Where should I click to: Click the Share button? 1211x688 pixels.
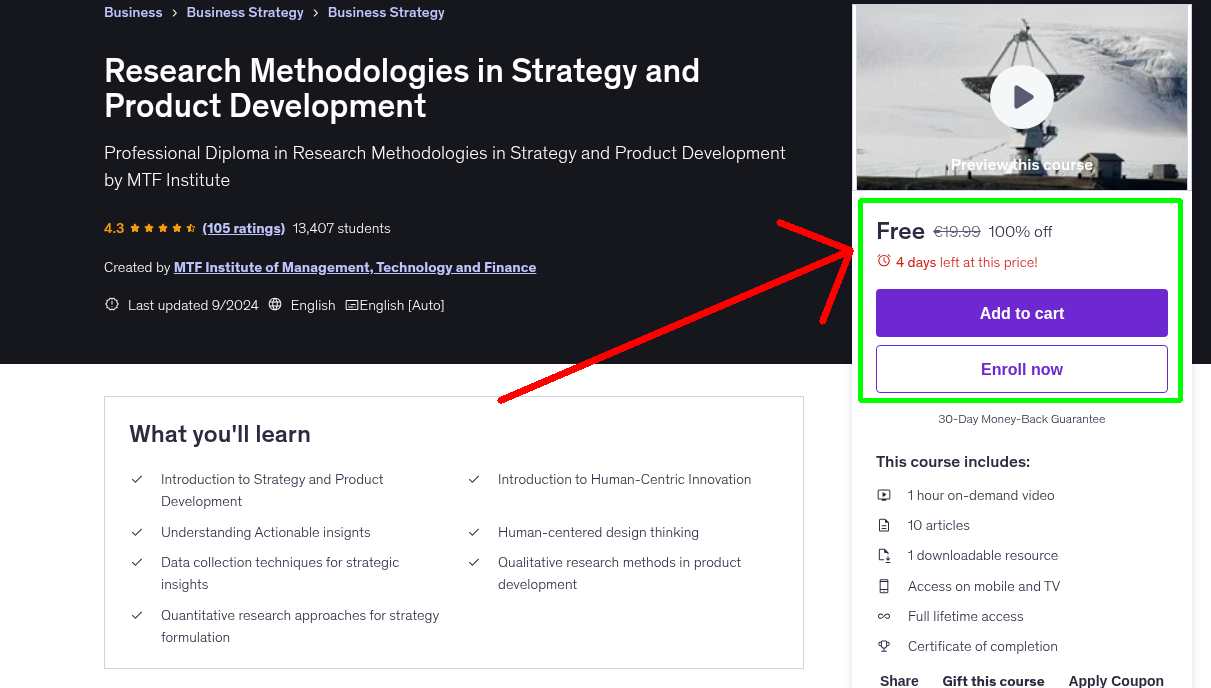(x=899, y=680)
